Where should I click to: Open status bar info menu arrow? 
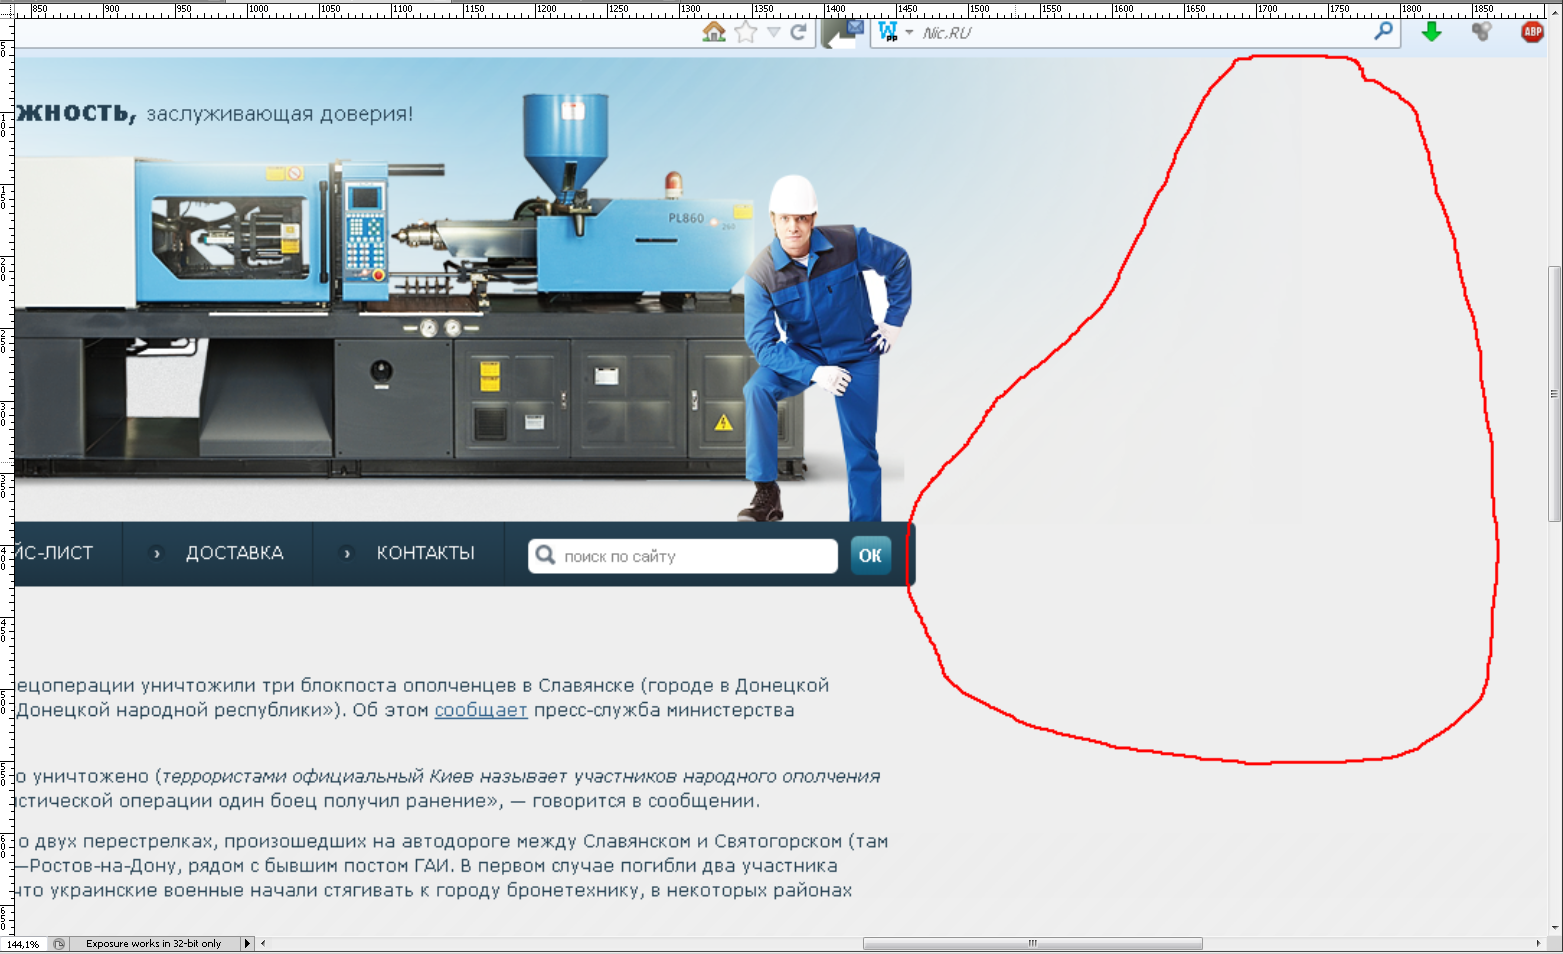click(247, 943)
